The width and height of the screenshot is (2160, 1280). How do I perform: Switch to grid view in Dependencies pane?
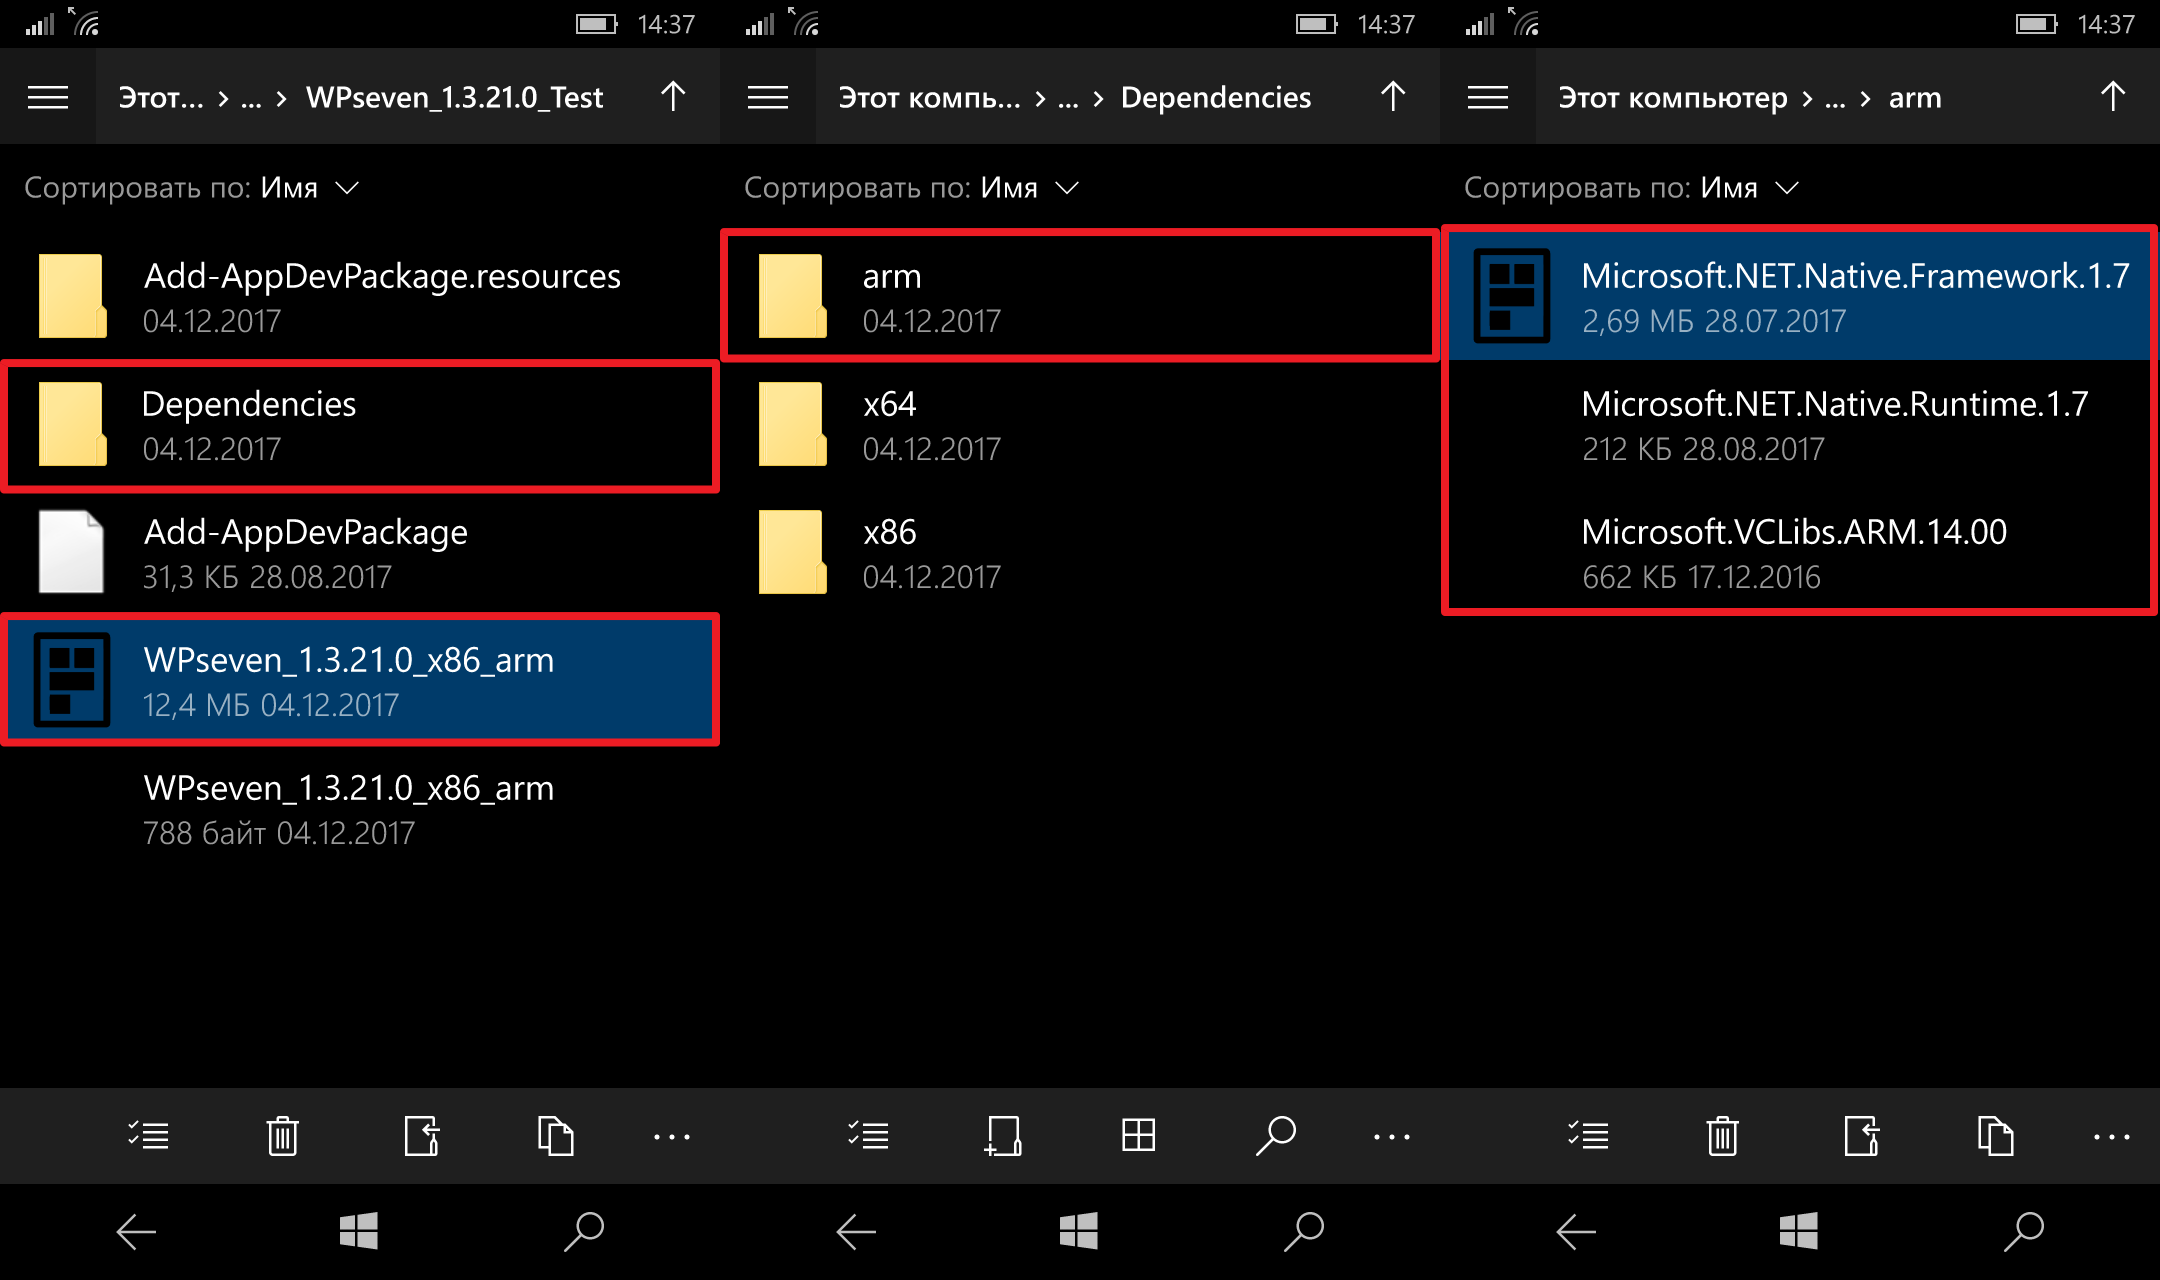[1138, 1136]
